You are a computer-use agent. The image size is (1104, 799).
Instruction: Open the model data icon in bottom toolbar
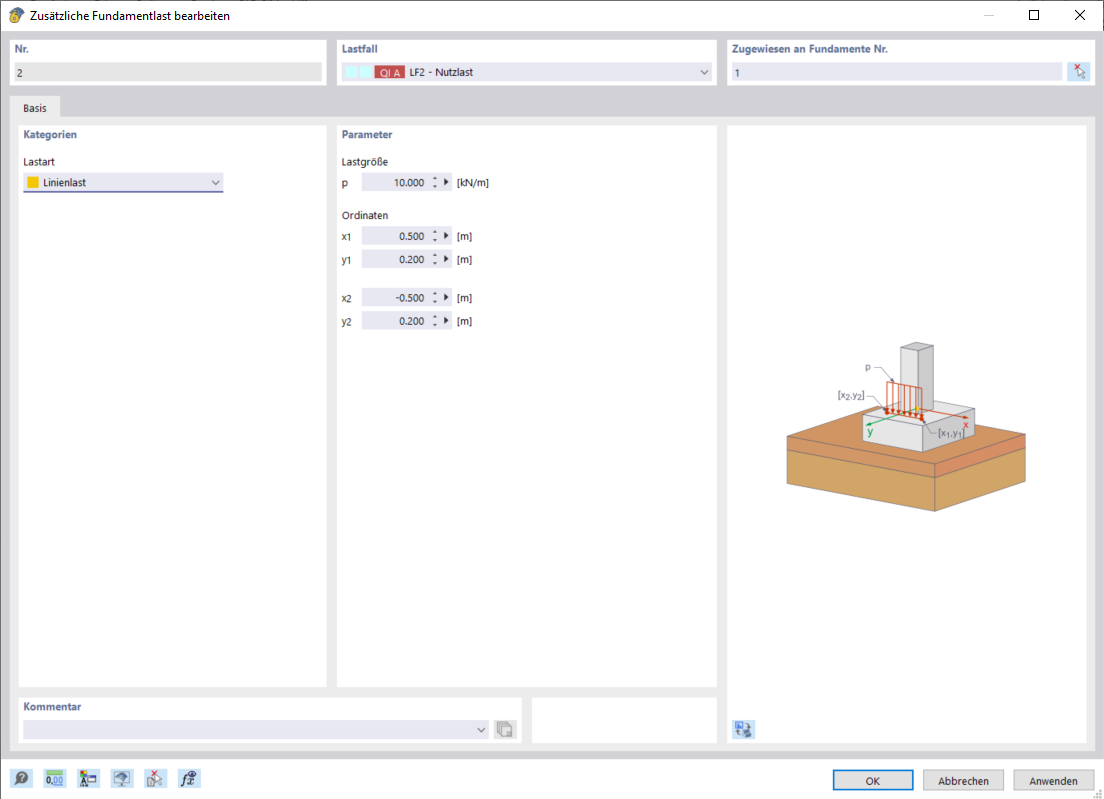[88, 779]
